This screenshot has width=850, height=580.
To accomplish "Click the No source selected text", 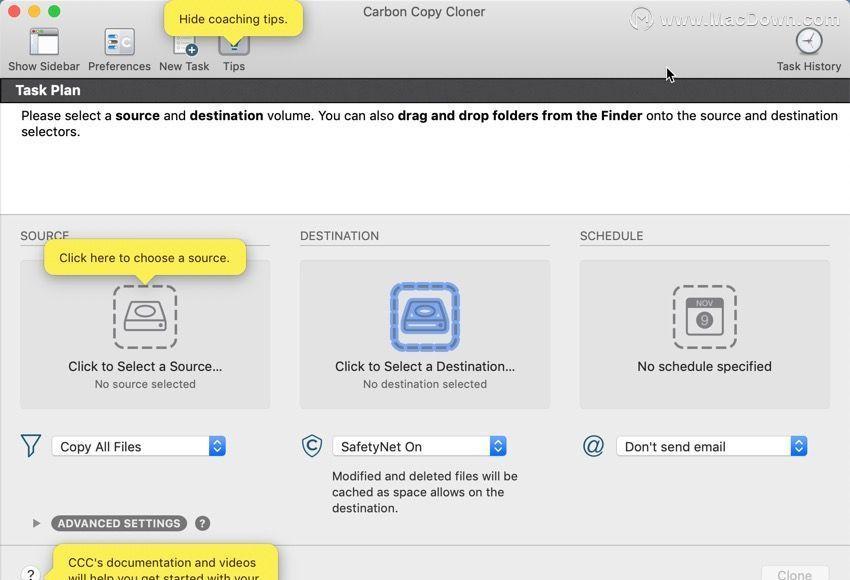I will 145,384.
